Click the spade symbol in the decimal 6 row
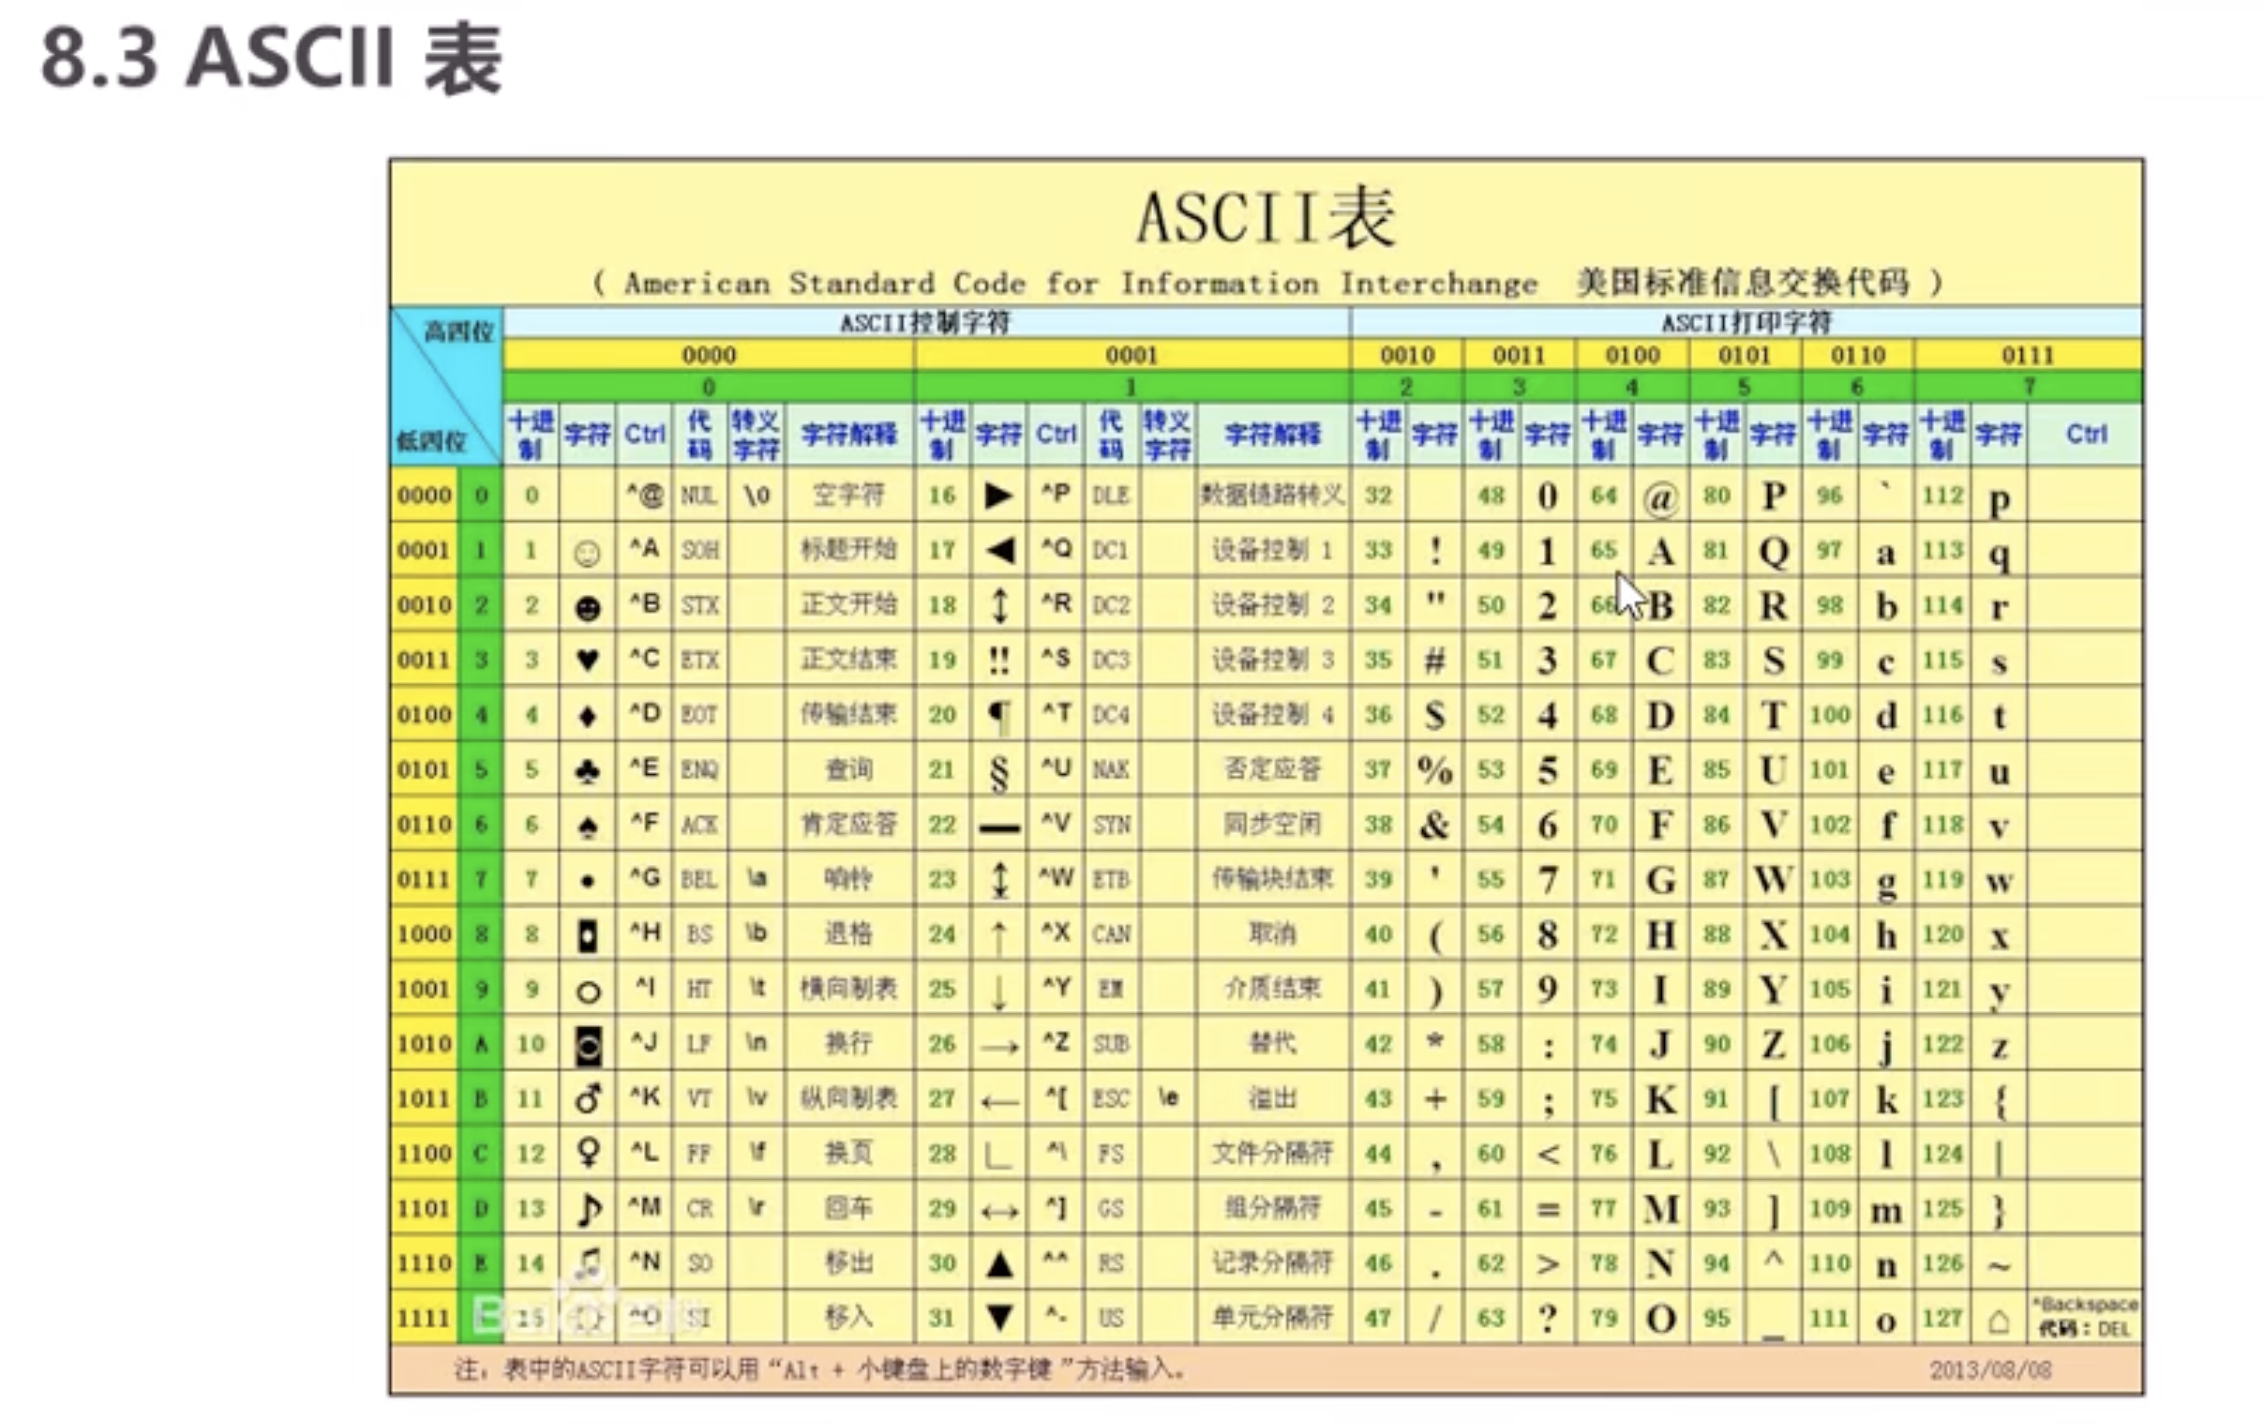 (x=588, y=825)
